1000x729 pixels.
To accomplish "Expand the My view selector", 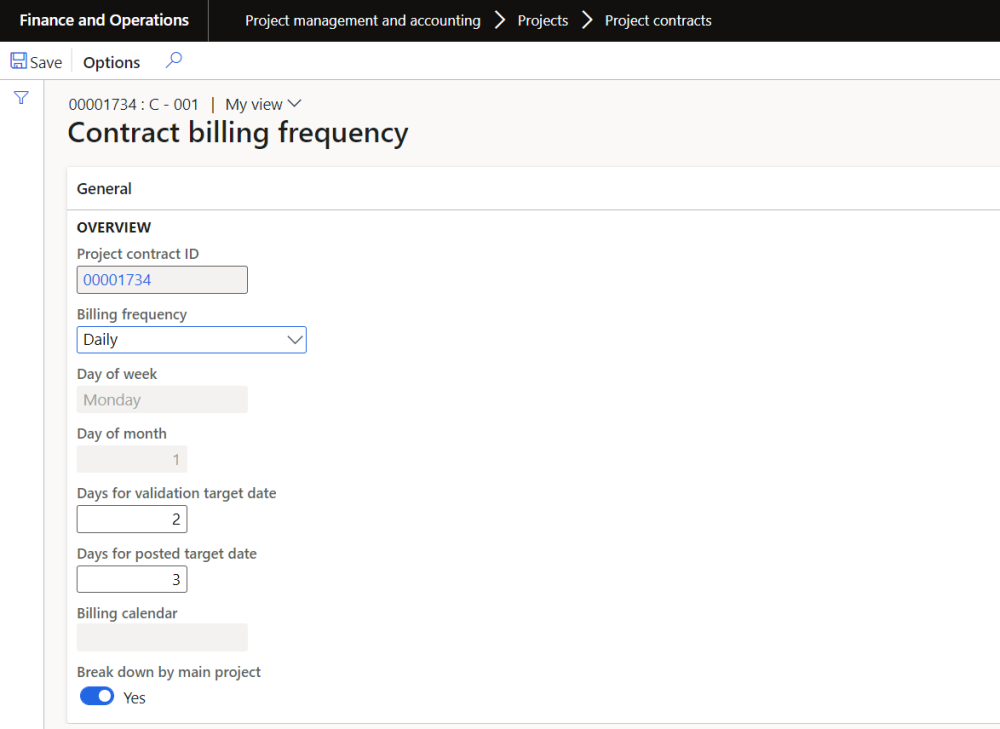I will 263,104.
